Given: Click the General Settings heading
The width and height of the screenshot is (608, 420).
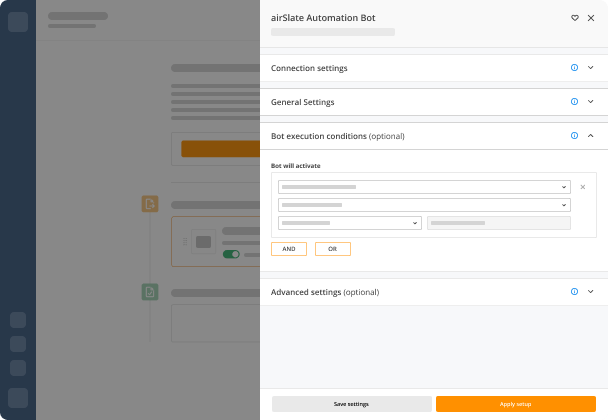Looking at the screenshot, I should tap(302, 102).
